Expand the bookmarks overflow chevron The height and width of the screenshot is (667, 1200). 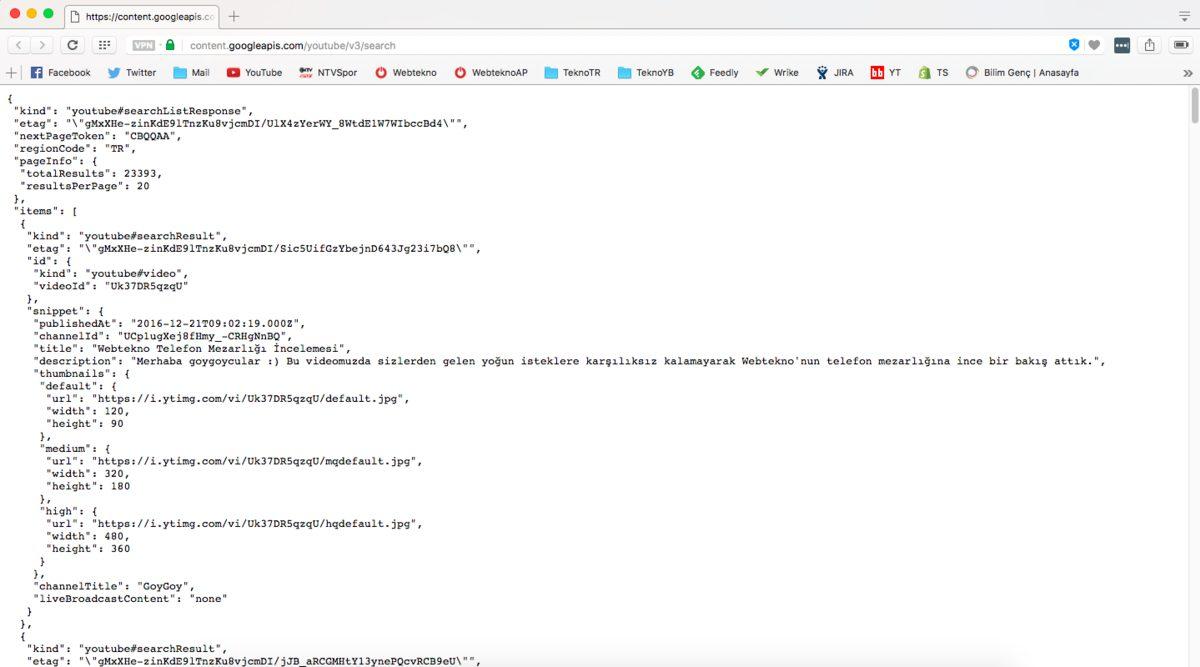[1187, 73]
